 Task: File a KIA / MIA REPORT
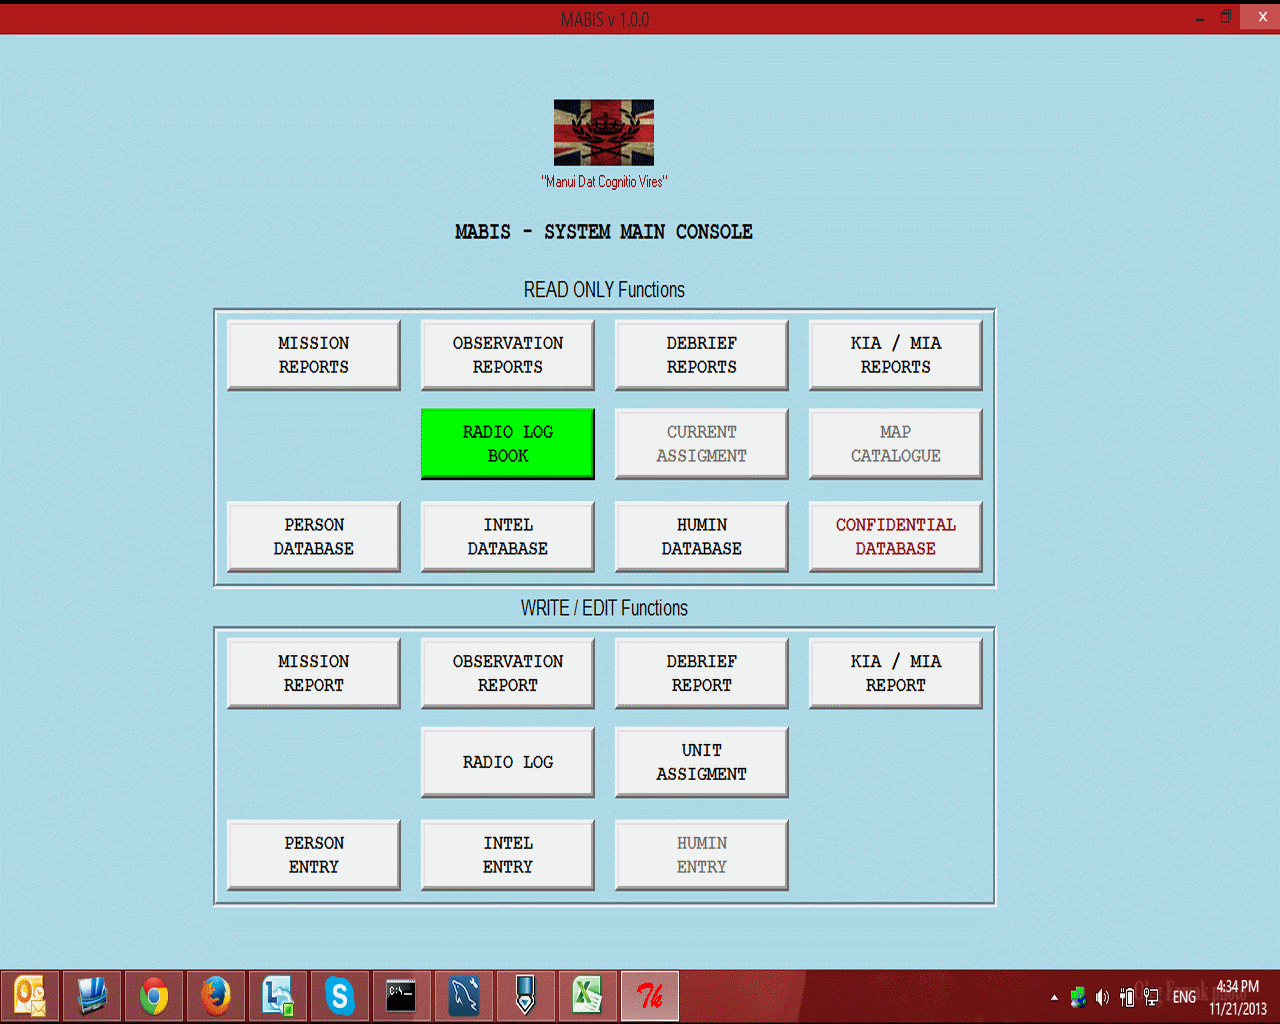896,673
